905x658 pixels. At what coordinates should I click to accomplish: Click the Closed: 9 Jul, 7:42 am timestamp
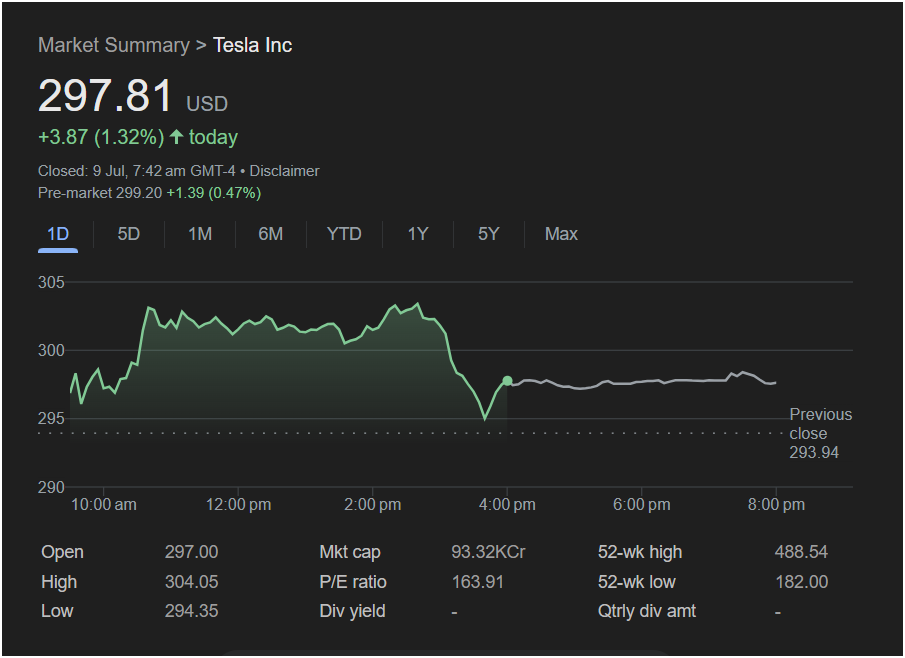pos(137,171)
